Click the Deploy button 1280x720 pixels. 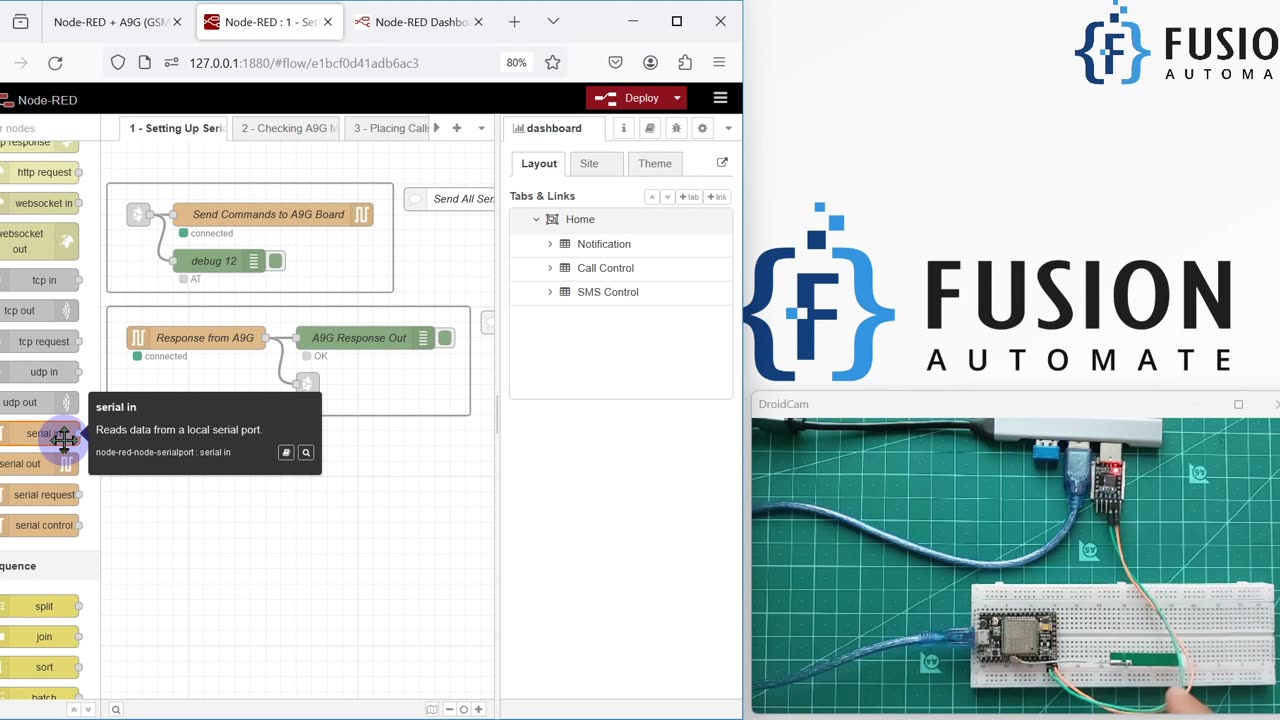[x=627, y=98]
